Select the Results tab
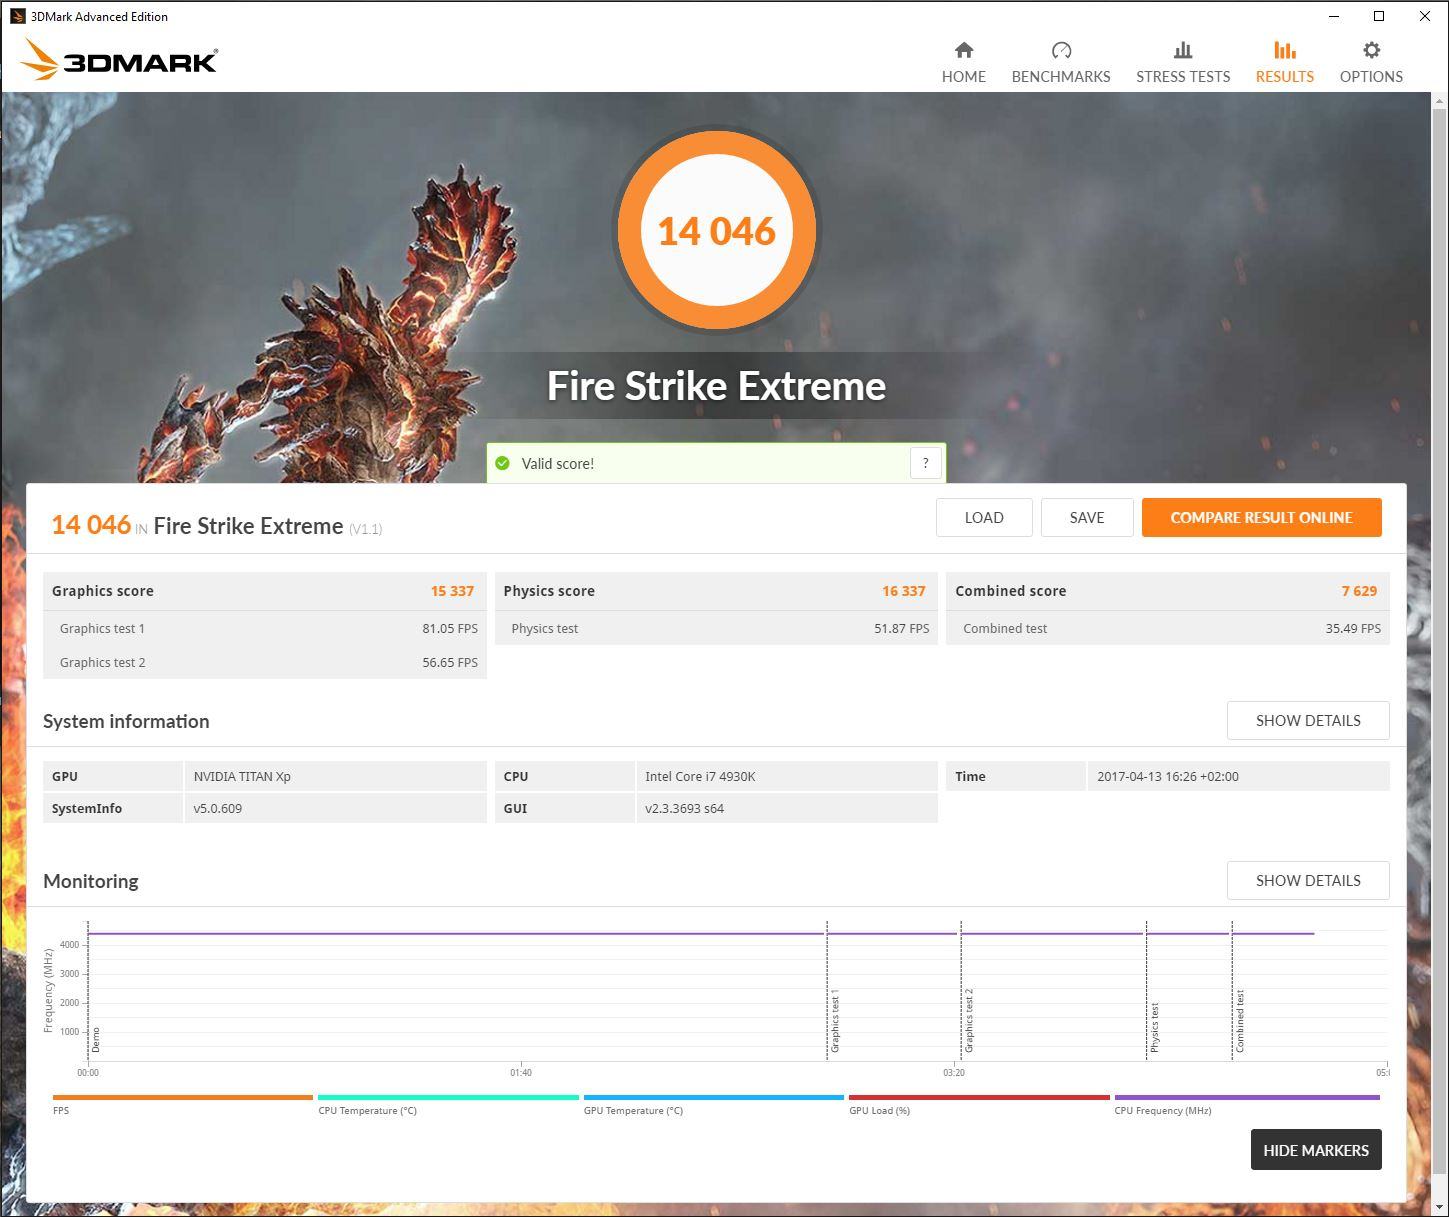This screenshot has height=1217, width=1449. [x=1284, y=62]
